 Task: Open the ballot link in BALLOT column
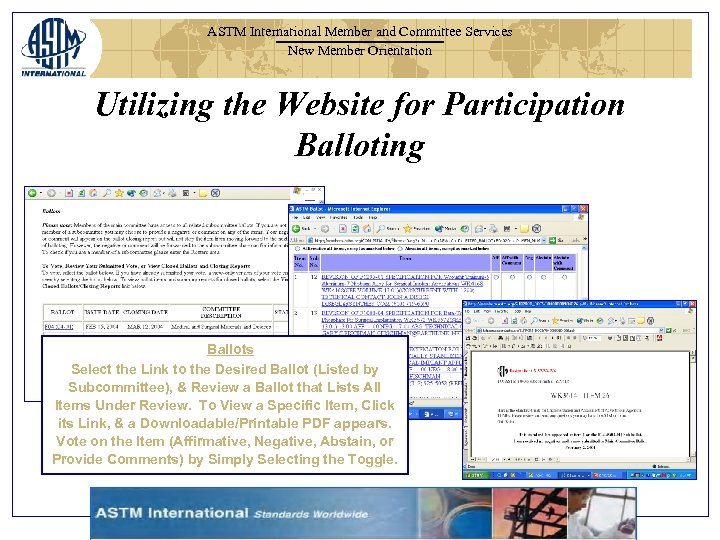point(58,326)
